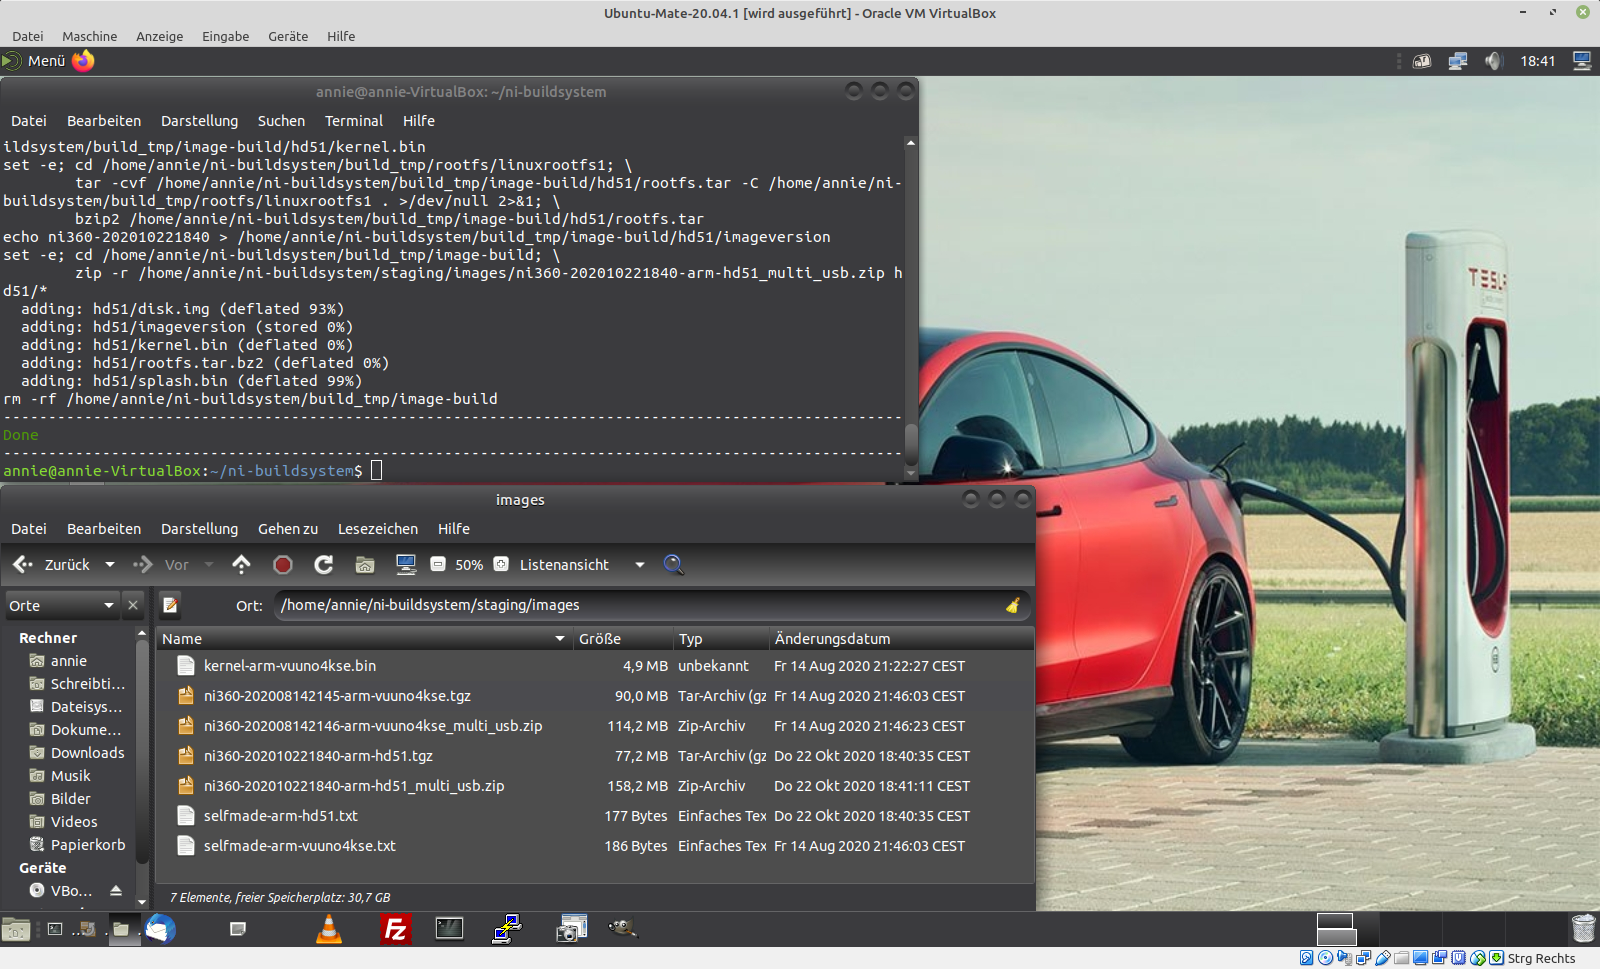Launch FileZilla from the bottom panel

click(396, 930)
